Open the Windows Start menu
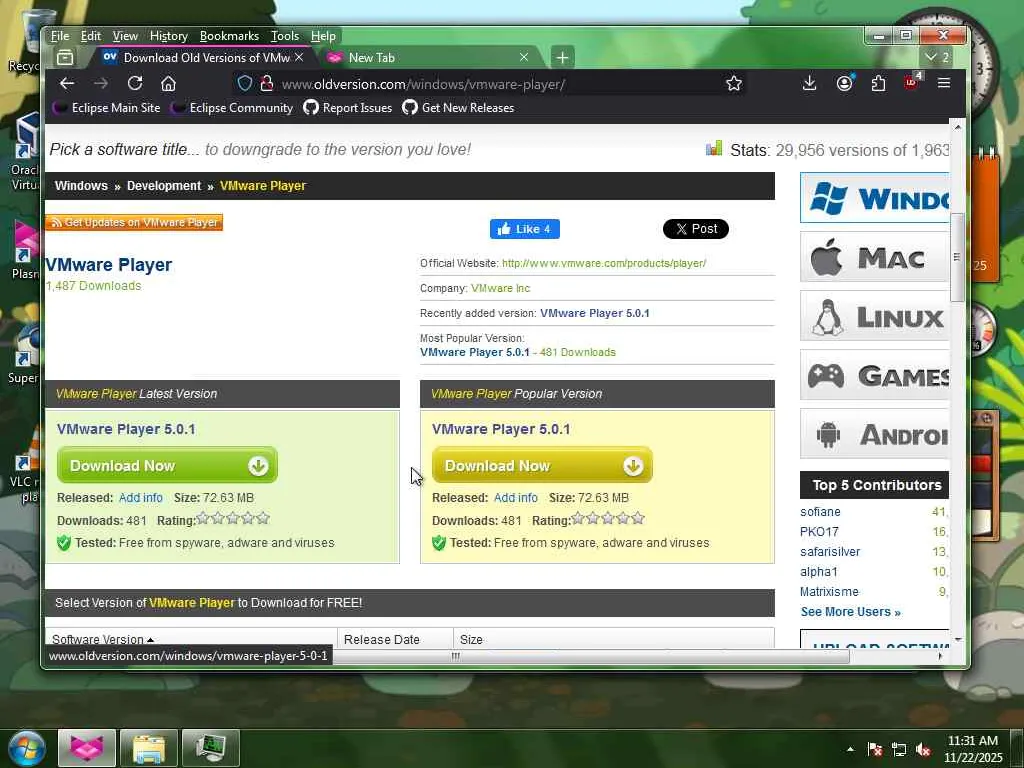The width and height of the screenshot is (1024, 768). (x=25, y=748)
